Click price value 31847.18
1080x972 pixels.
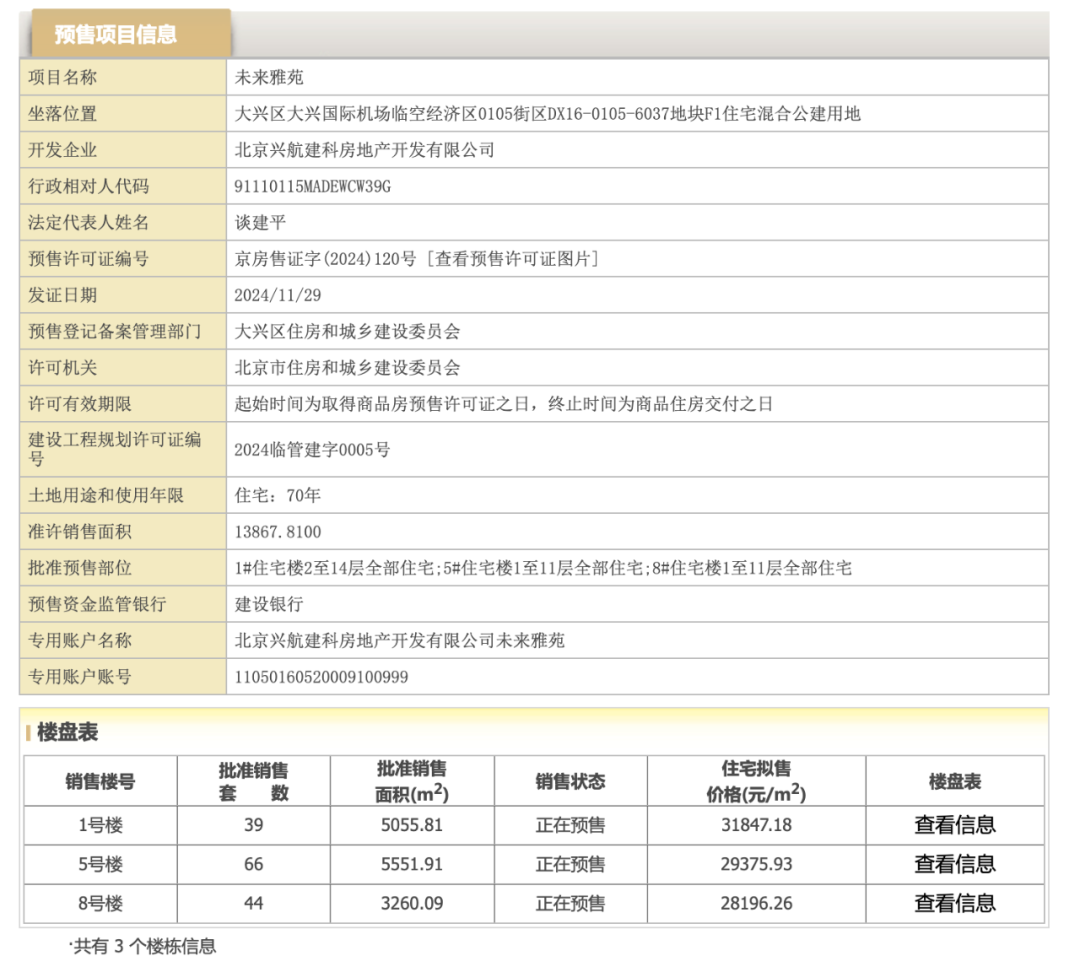tap(756, 825)
